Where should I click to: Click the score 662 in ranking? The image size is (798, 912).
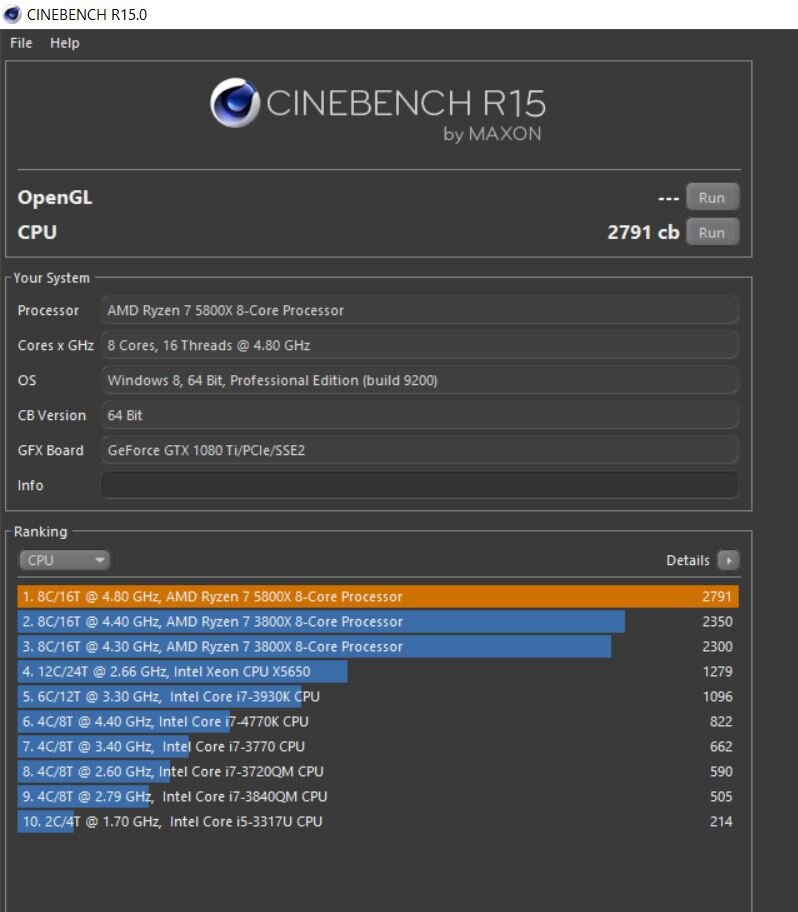[721, 746]
